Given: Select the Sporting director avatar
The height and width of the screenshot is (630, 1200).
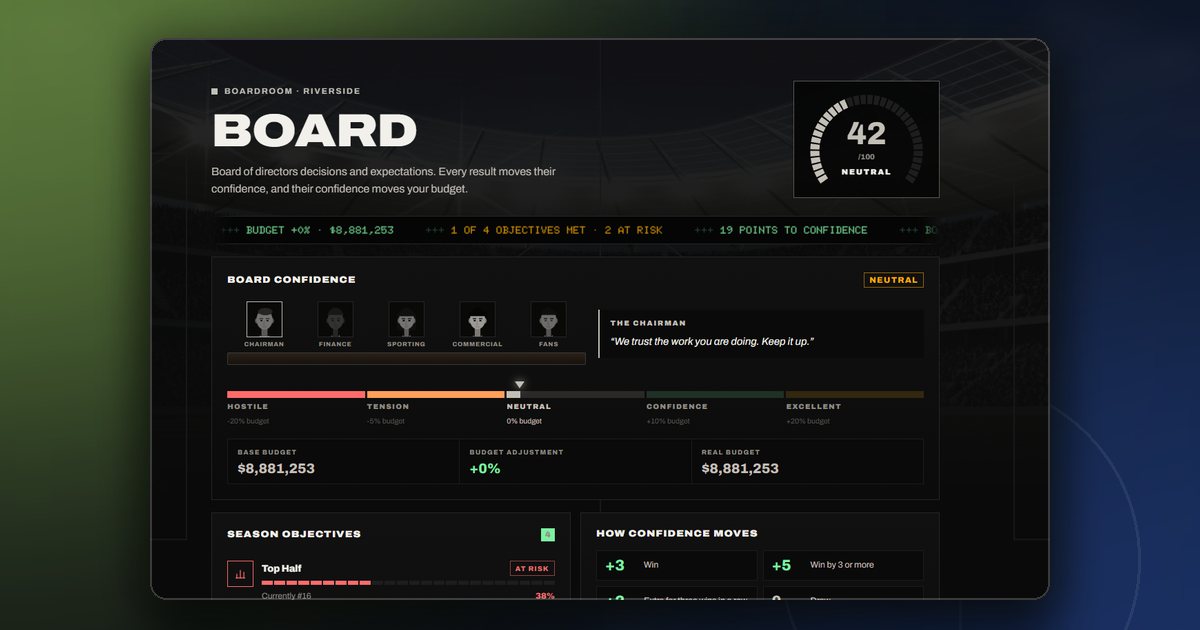Looking at the screenshot, I should 406,320.
